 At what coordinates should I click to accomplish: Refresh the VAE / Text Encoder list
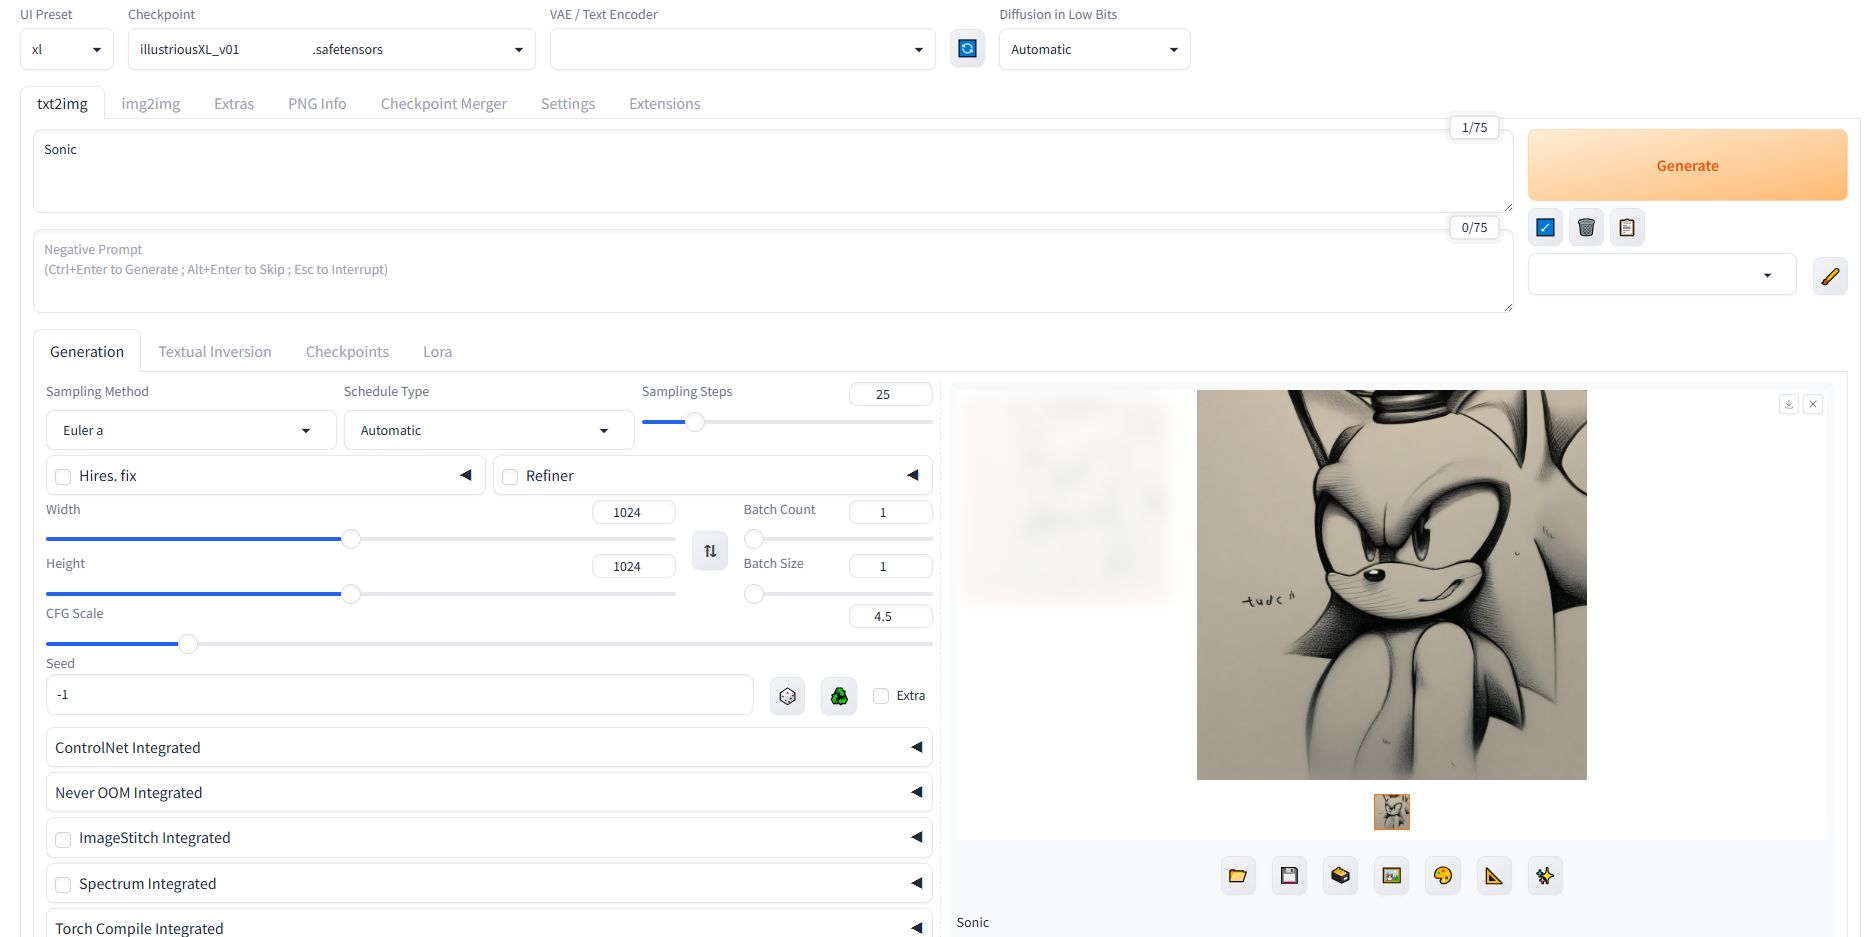967,49
